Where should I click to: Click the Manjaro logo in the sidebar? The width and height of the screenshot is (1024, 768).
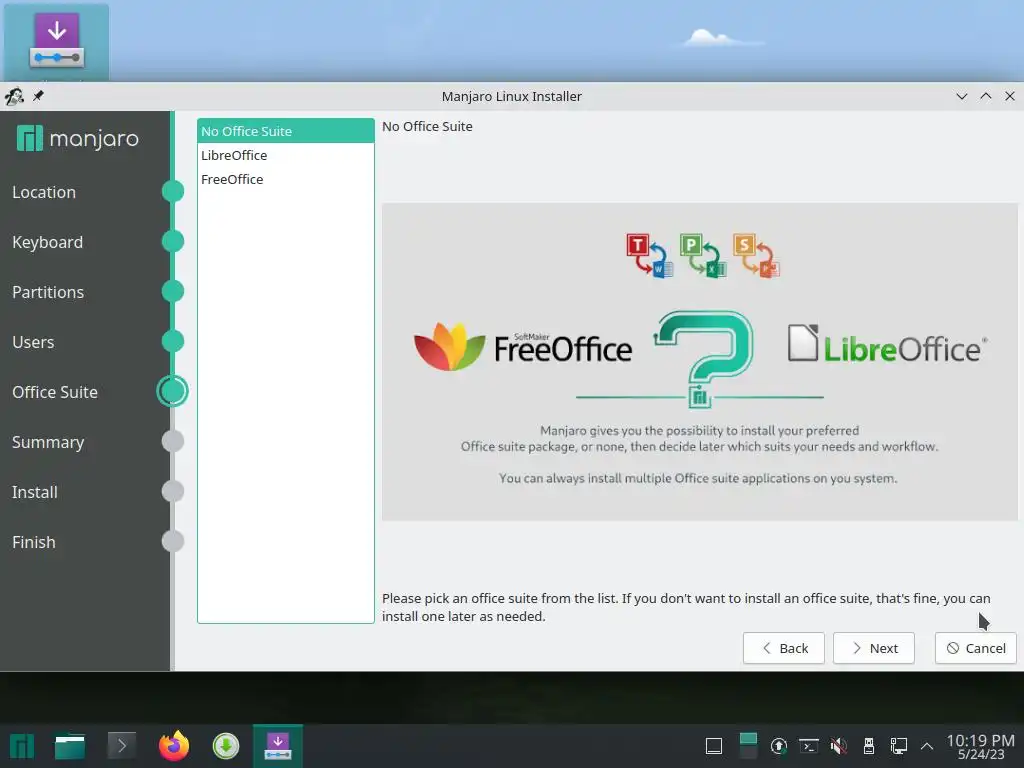78,138
